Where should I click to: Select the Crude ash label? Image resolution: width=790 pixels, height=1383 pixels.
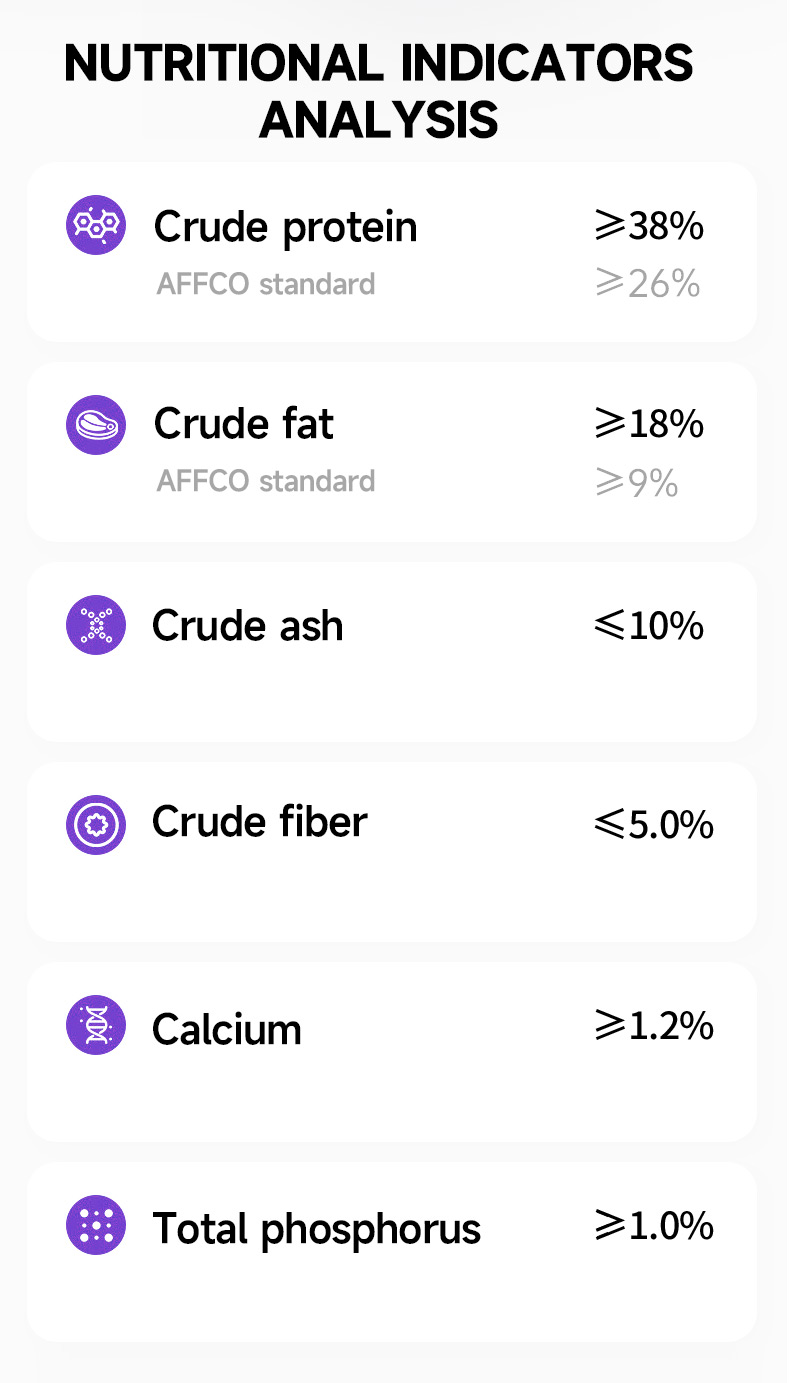(x=248, y=626)
